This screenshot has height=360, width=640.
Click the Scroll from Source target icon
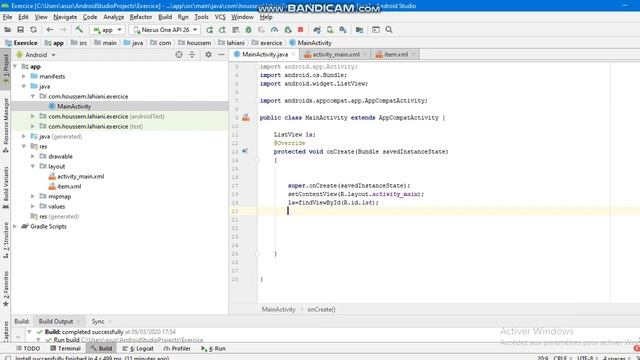coord(179,55)
